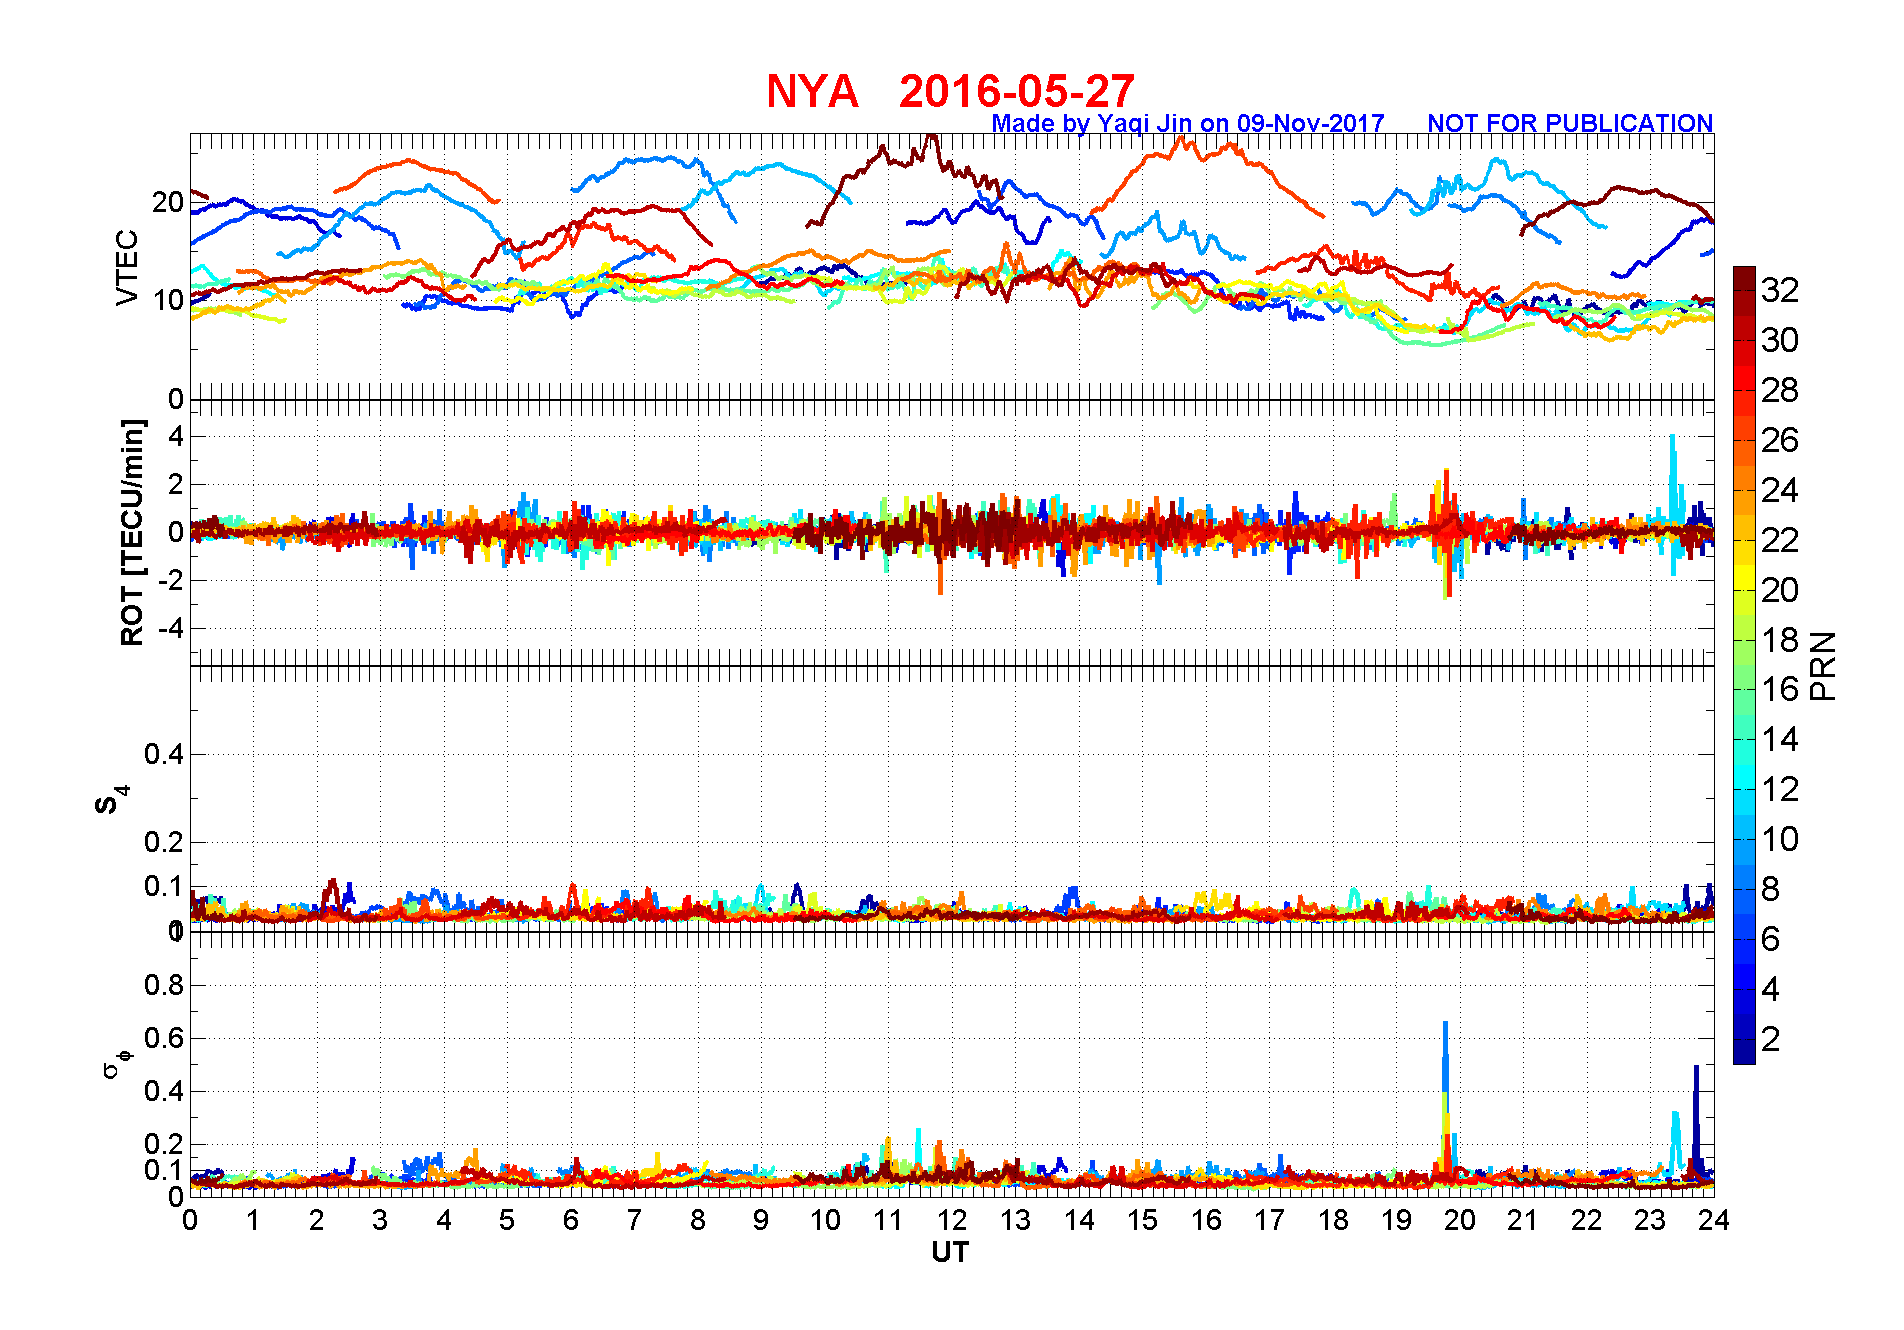Image resolution: width=1904 pixels, height=1330 pixels.
Task: Click the 'Made by Yaqi Jin on 09-Nov-2017' credit
Action: click(x=1188, y=123)
